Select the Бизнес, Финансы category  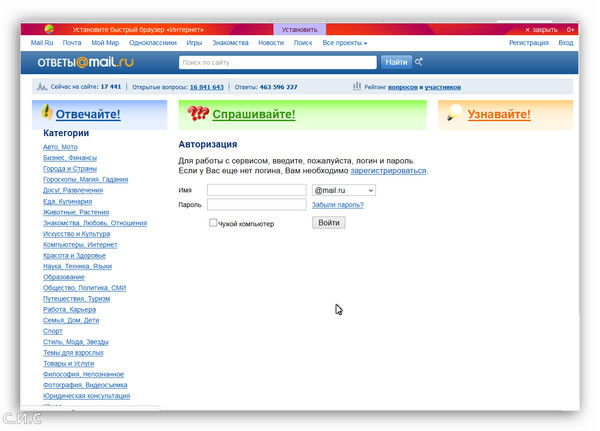click(x=70, y=158)
